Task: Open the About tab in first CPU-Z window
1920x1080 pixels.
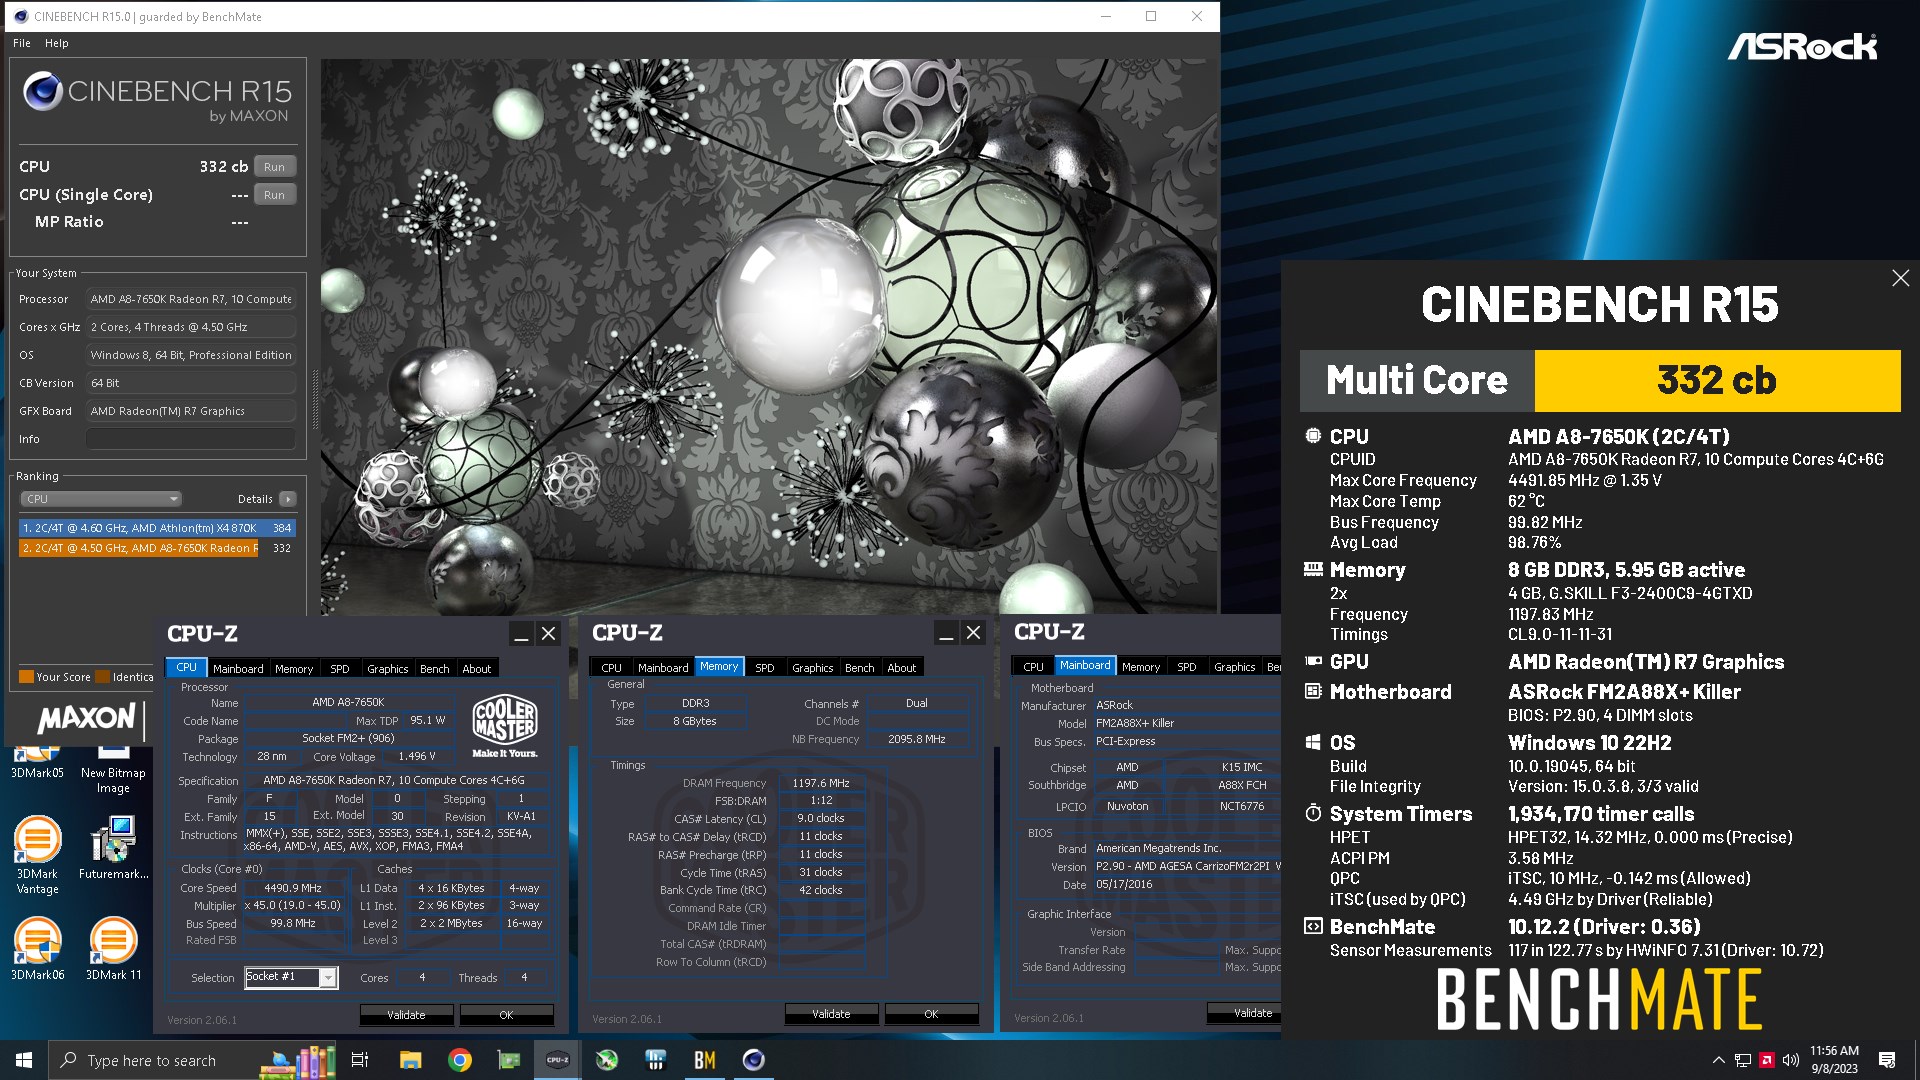Action: coord(477,668)
